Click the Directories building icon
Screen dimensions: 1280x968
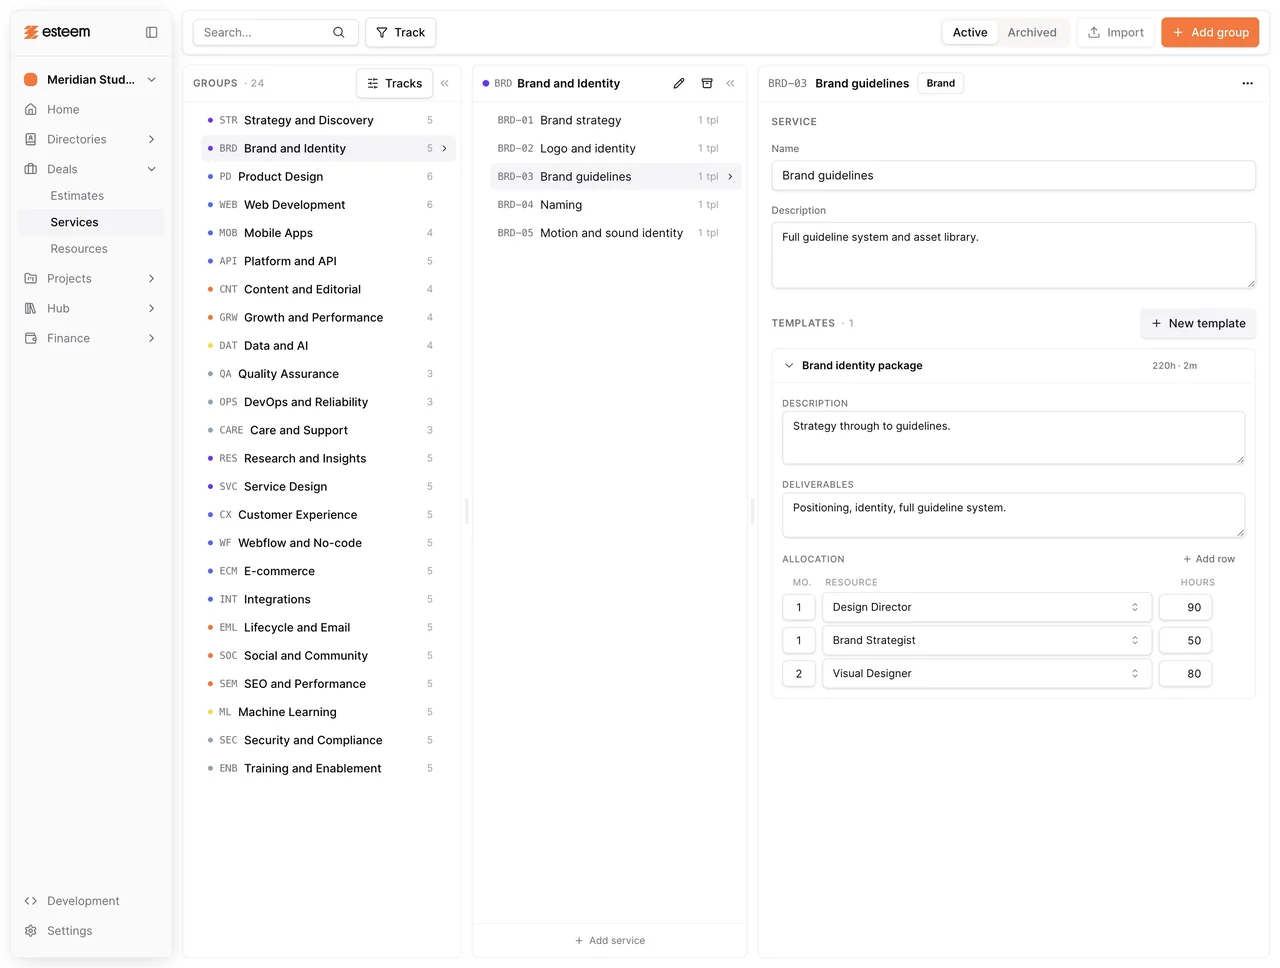[x=31, y=139]
